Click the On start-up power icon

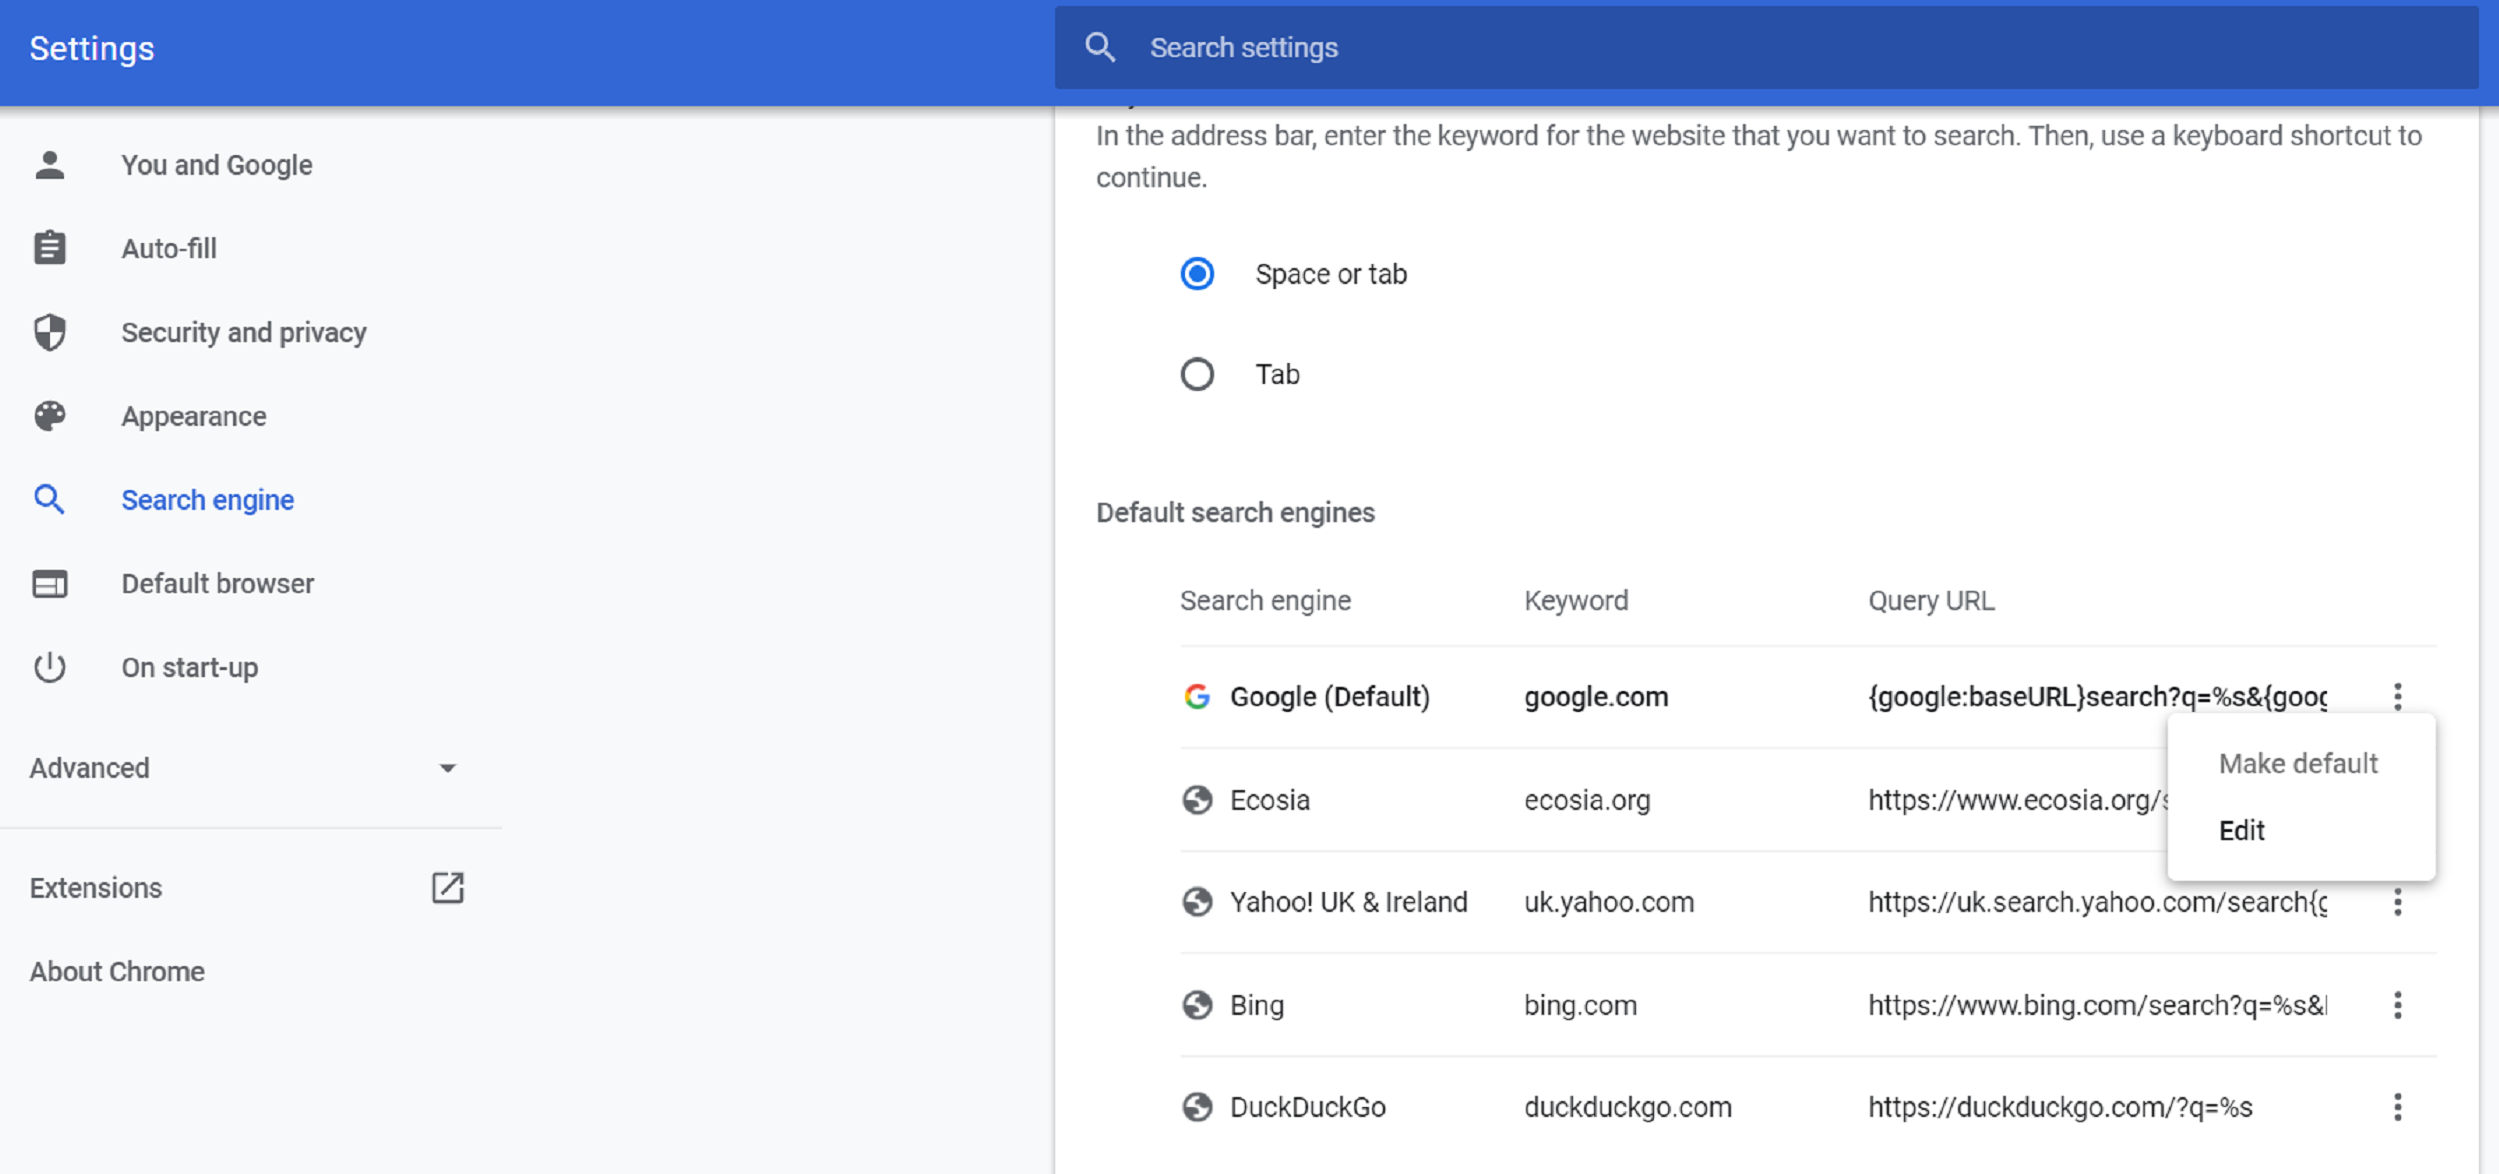pos(49,667)
